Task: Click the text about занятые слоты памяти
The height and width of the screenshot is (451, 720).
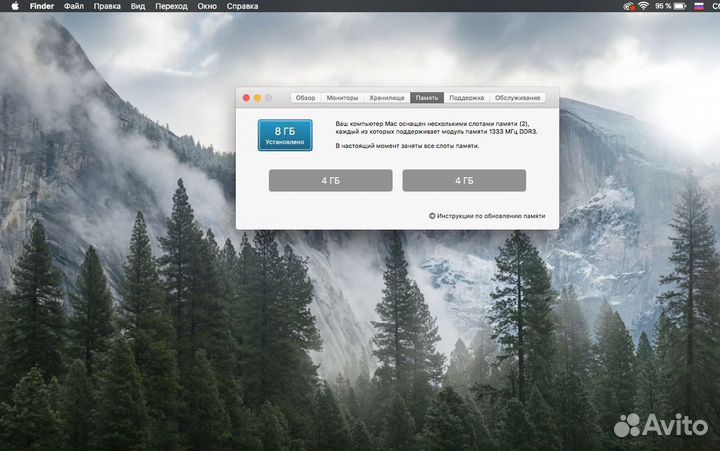Action: [x=407, y=146]
